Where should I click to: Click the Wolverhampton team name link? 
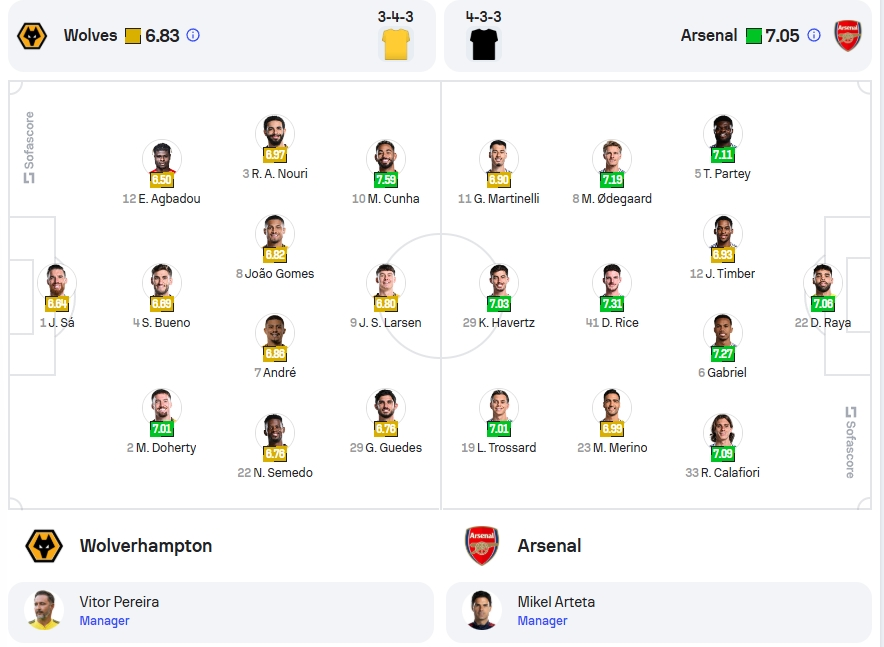146,546
